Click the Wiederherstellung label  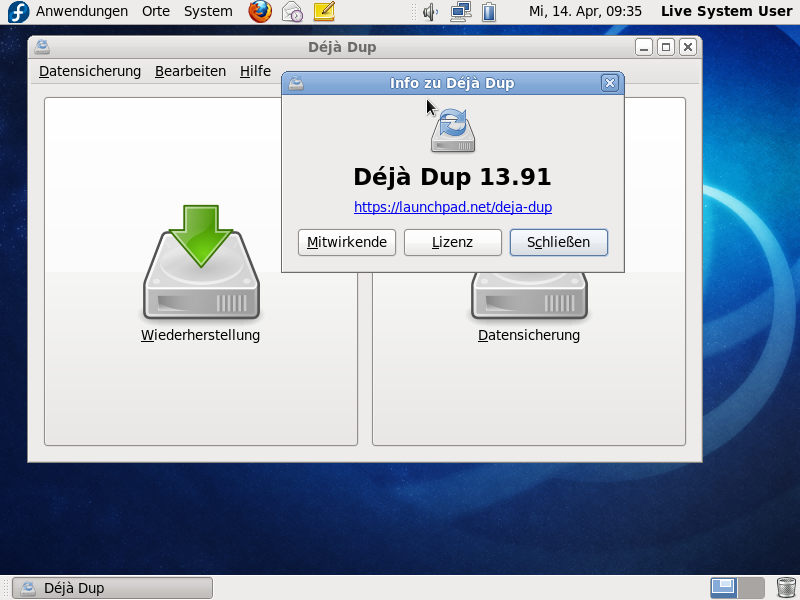(201, 335)
